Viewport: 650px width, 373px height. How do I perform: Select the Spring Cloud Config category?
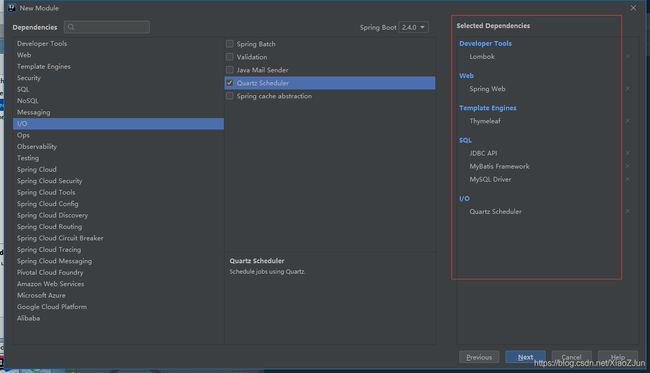point(48,204)
